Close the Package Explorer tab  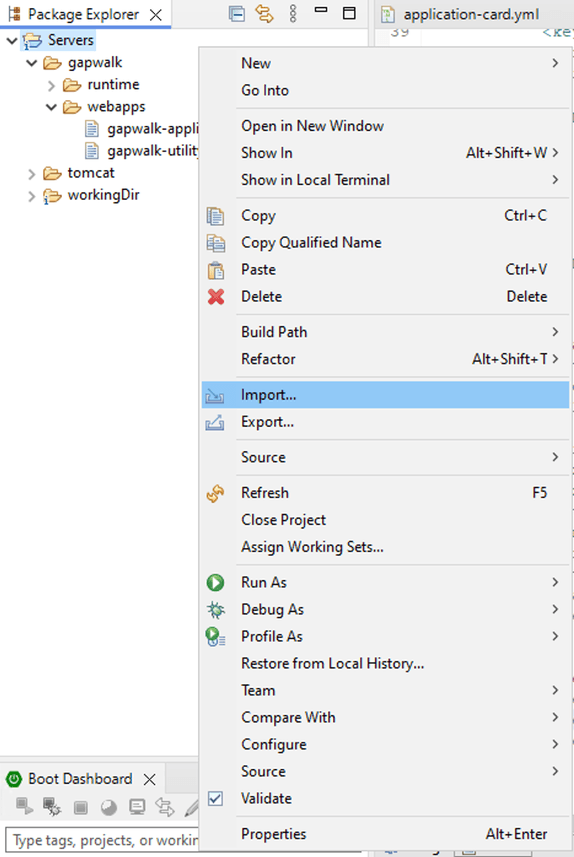click(x=156, y=15)
